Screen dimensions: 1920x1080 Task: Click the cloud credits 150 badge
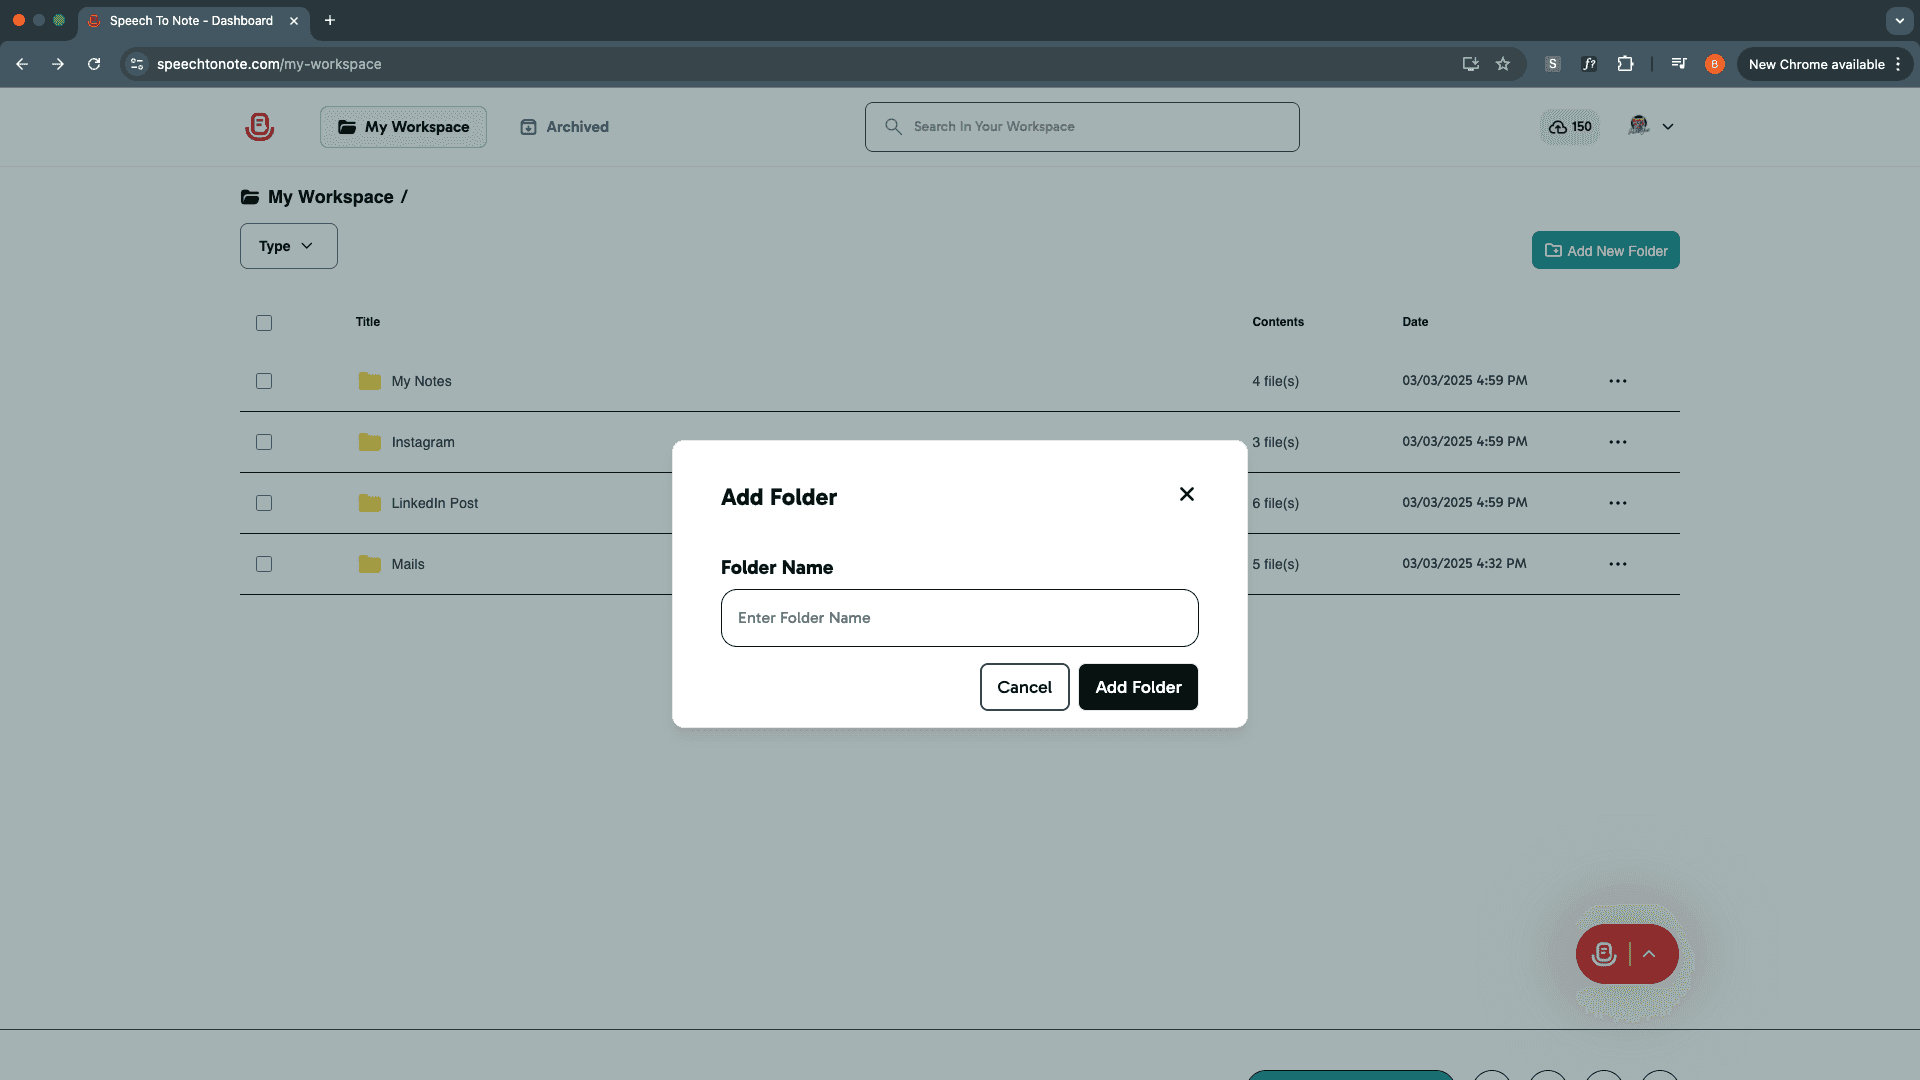click(1570, 127)
